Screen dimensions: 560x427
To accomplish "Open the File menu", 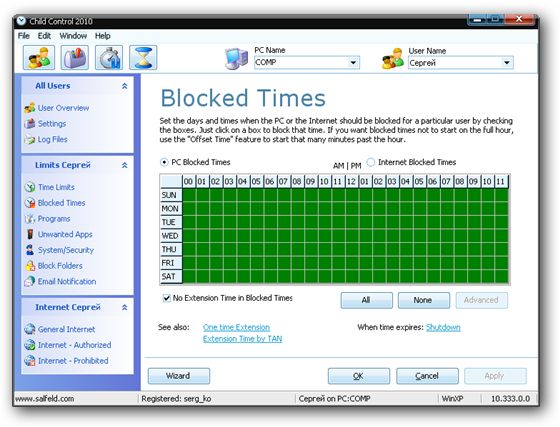I will 24,36.
